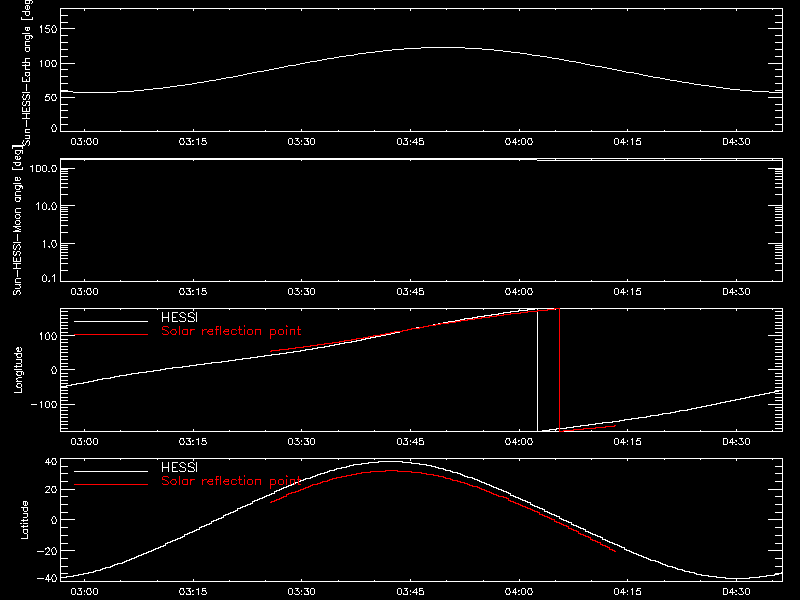
Task: Click 04:00 tick label under Moon angle plot
Action: (x=519, y=291)
